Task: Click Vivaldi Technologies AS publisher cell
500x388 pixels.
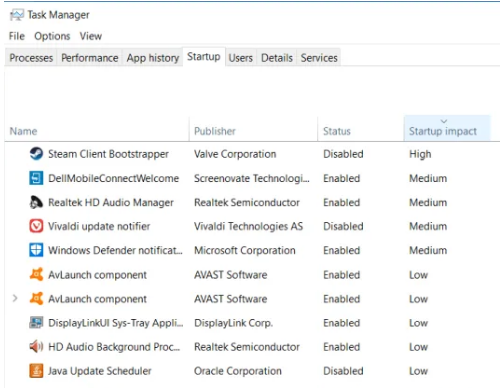Action: click(x=248, y=226)
